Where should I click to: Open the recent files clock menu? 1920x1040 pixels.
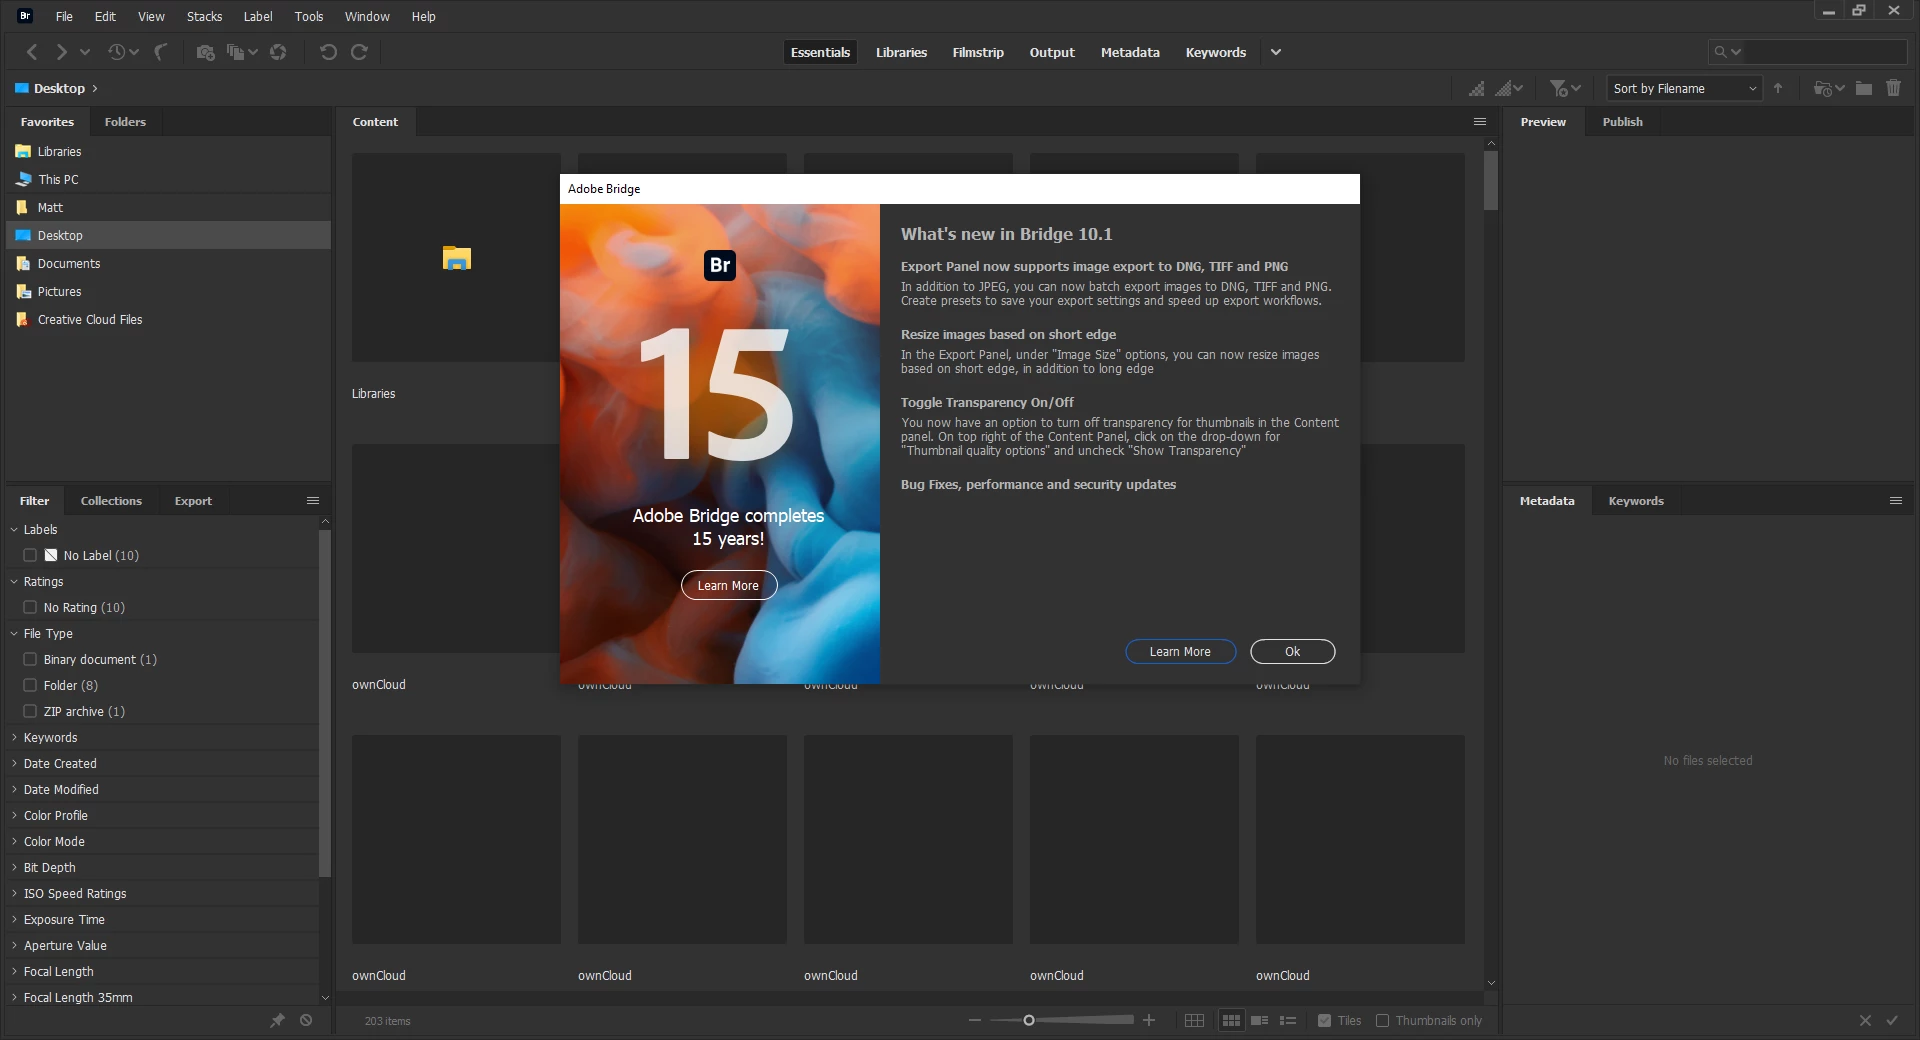click(x=123, y=52)
